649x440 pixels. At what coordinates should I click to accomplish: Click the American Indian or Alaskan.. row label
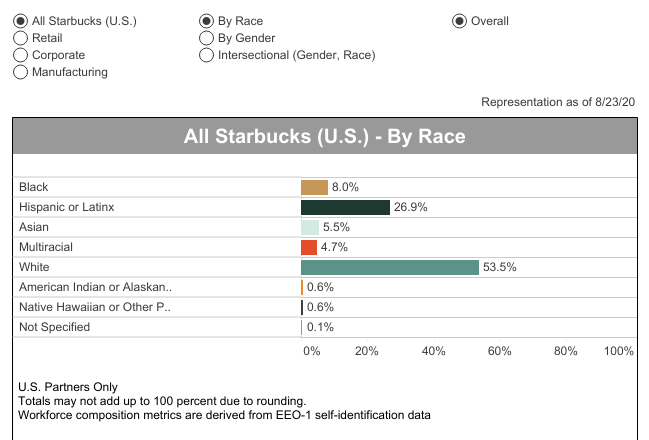pyautogui.click(x=95, y=287)
